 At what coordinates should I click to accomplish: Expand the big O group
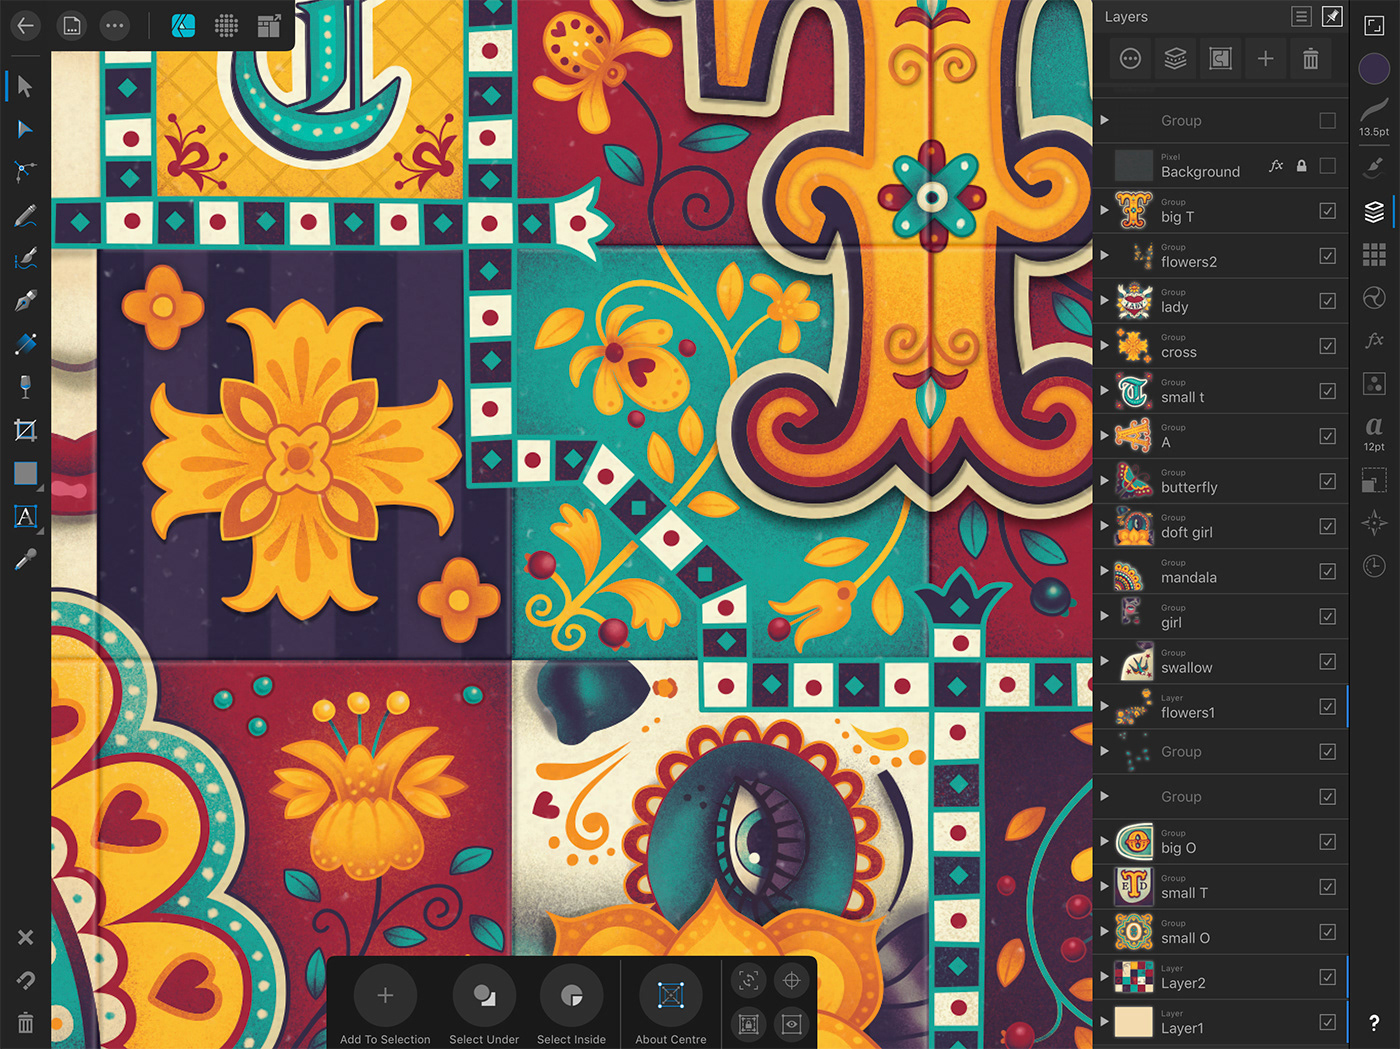click(x=1104, y=841)
